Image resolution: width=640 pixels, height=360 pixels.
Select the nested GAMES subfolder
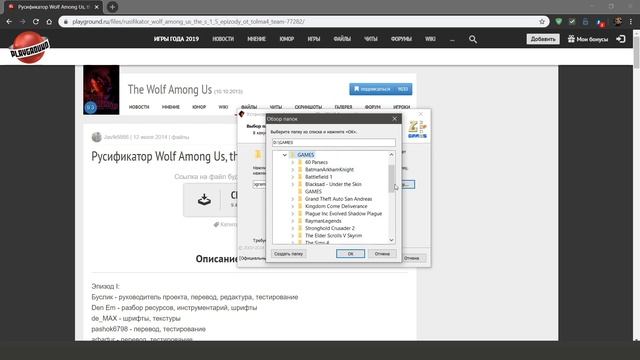pos(313,192)
